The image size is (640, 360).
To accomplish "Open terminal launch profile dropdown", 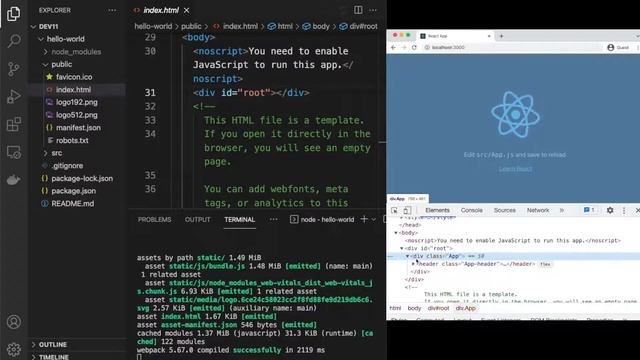I will click(373, 220).
